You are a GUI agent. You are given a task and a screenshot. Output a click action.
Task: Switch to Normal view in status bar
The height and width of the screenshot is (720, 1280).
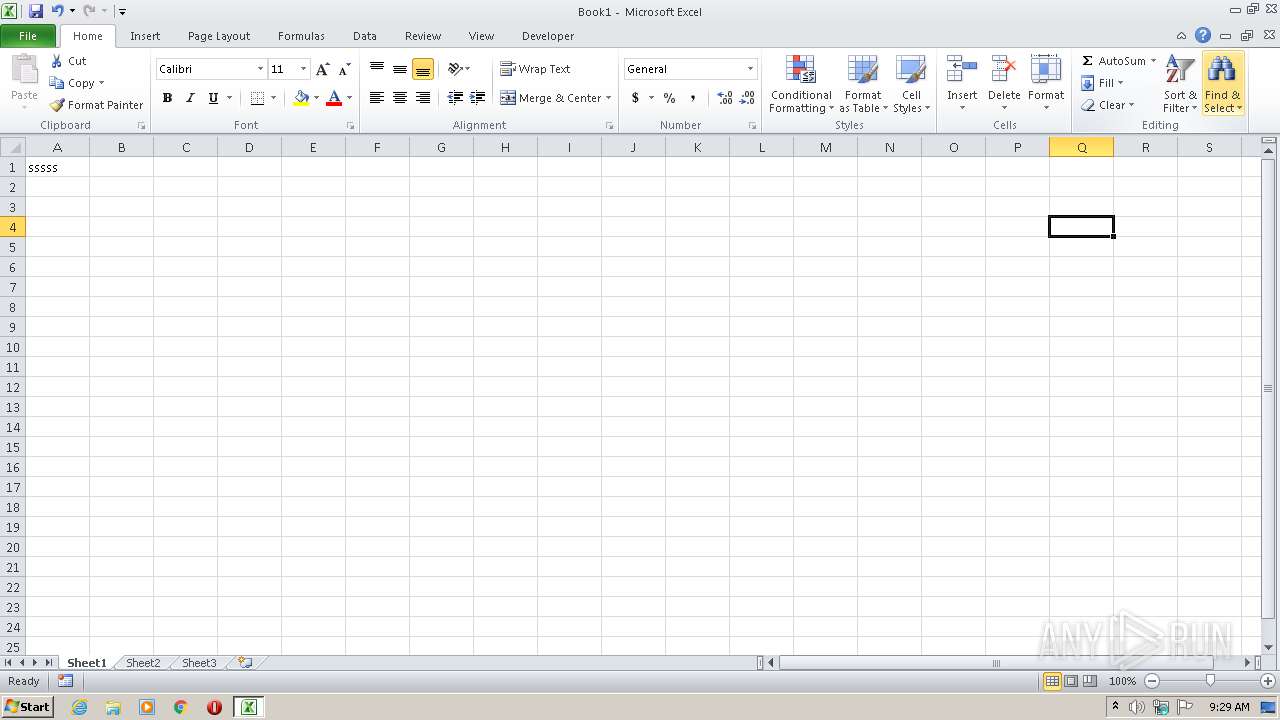coord(1052,681)
